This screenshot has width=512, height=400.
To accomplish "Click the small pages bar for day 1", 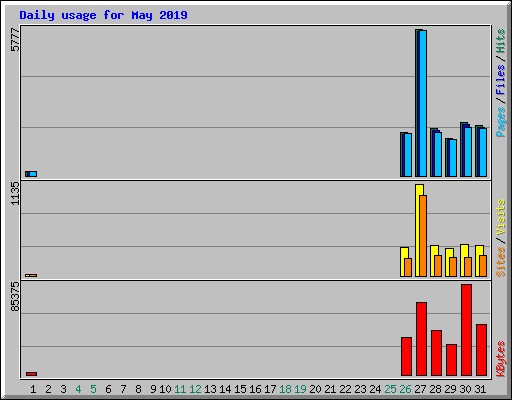I will pyautogui.click(x=33, y=174).
